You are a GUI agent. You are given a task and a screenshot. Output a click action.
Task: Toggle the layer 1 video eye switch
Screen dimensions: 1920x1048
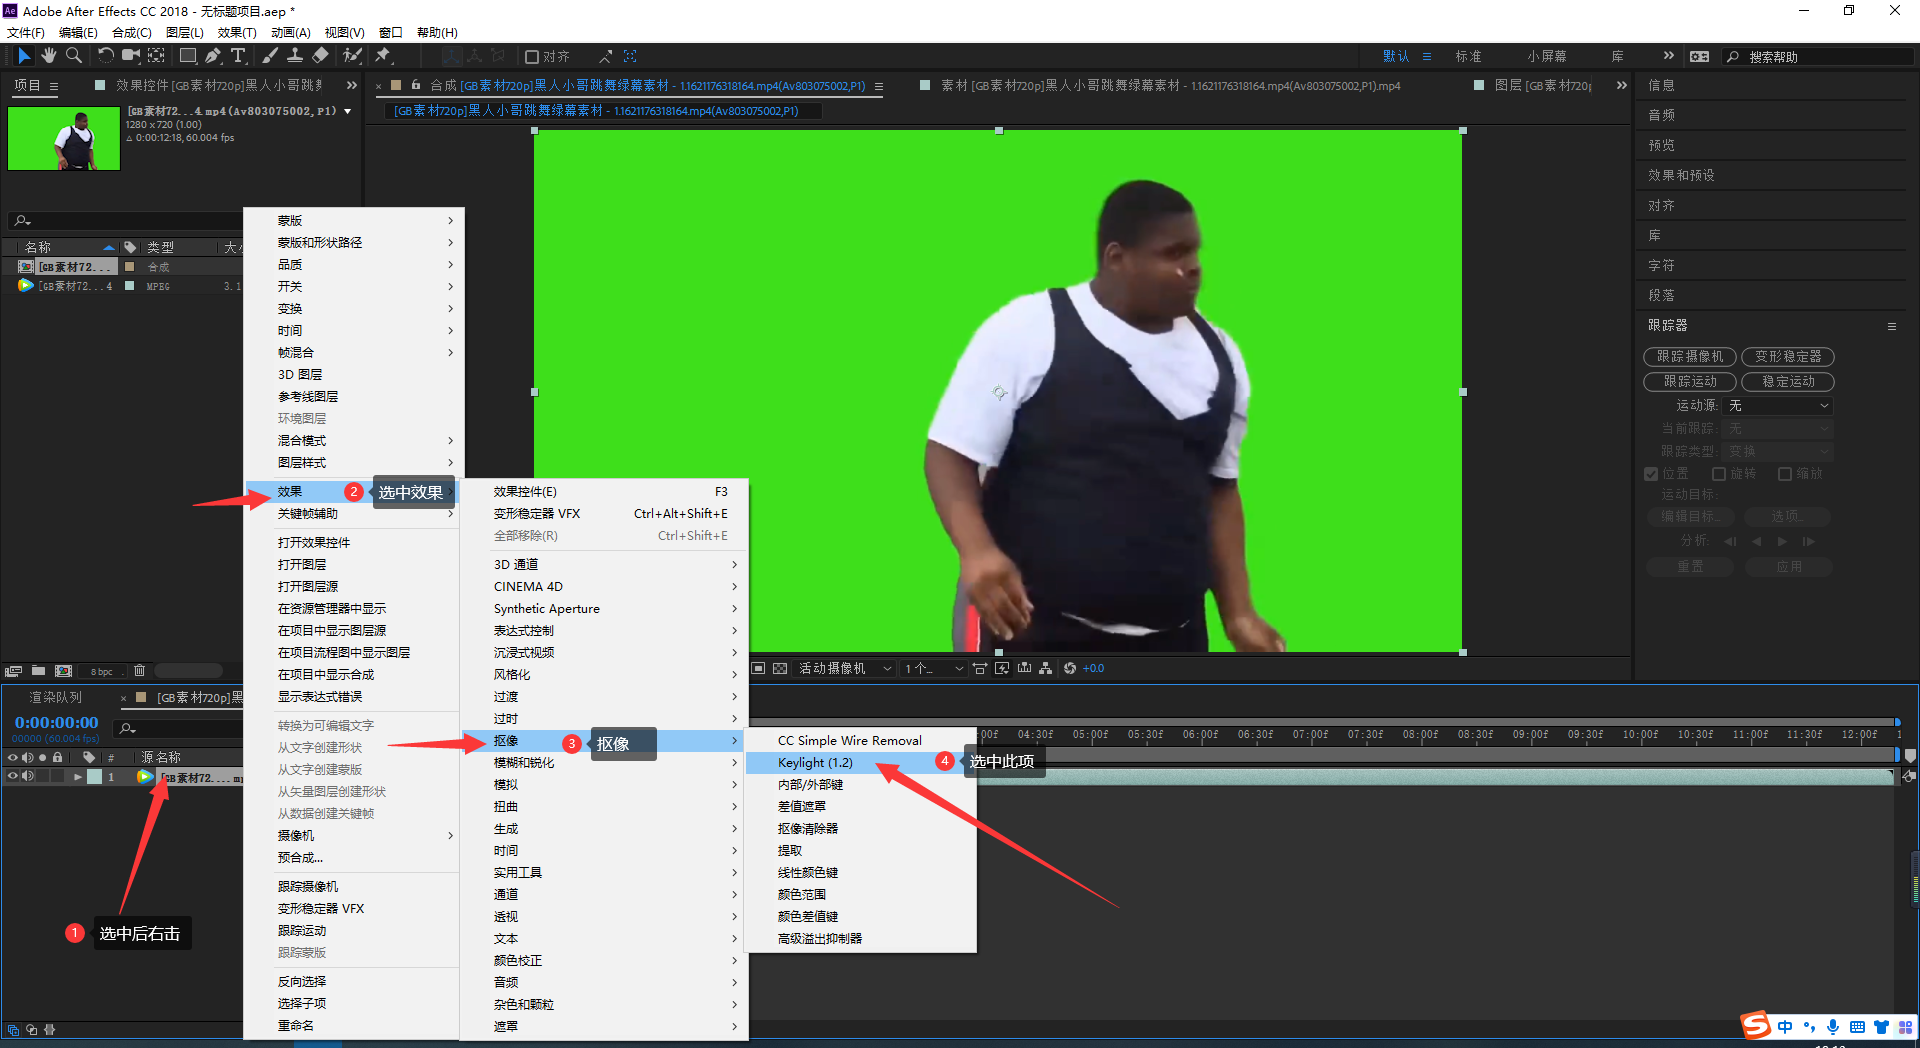coord(13,777)
